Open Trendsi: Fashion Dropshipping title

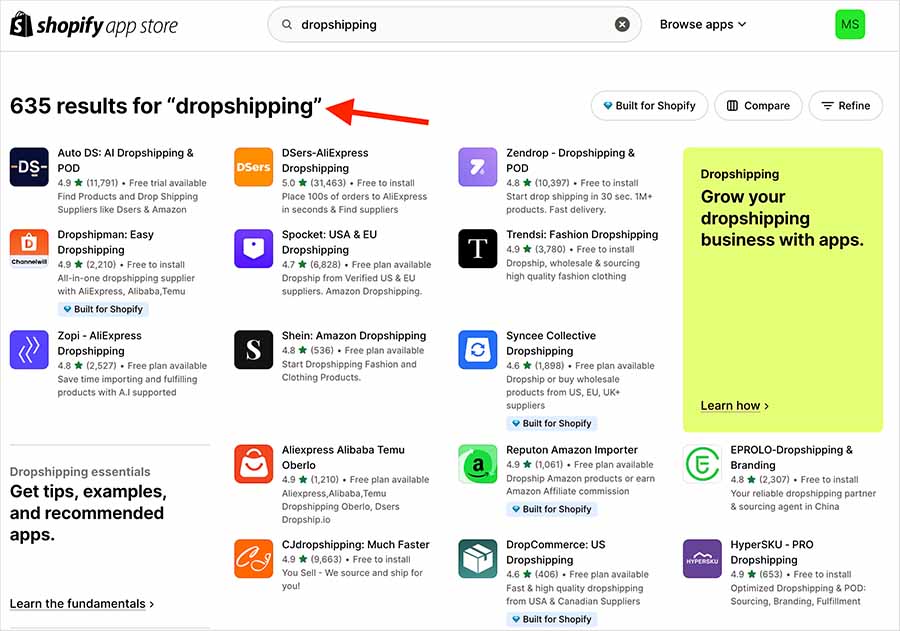click(x=582, y=234)
